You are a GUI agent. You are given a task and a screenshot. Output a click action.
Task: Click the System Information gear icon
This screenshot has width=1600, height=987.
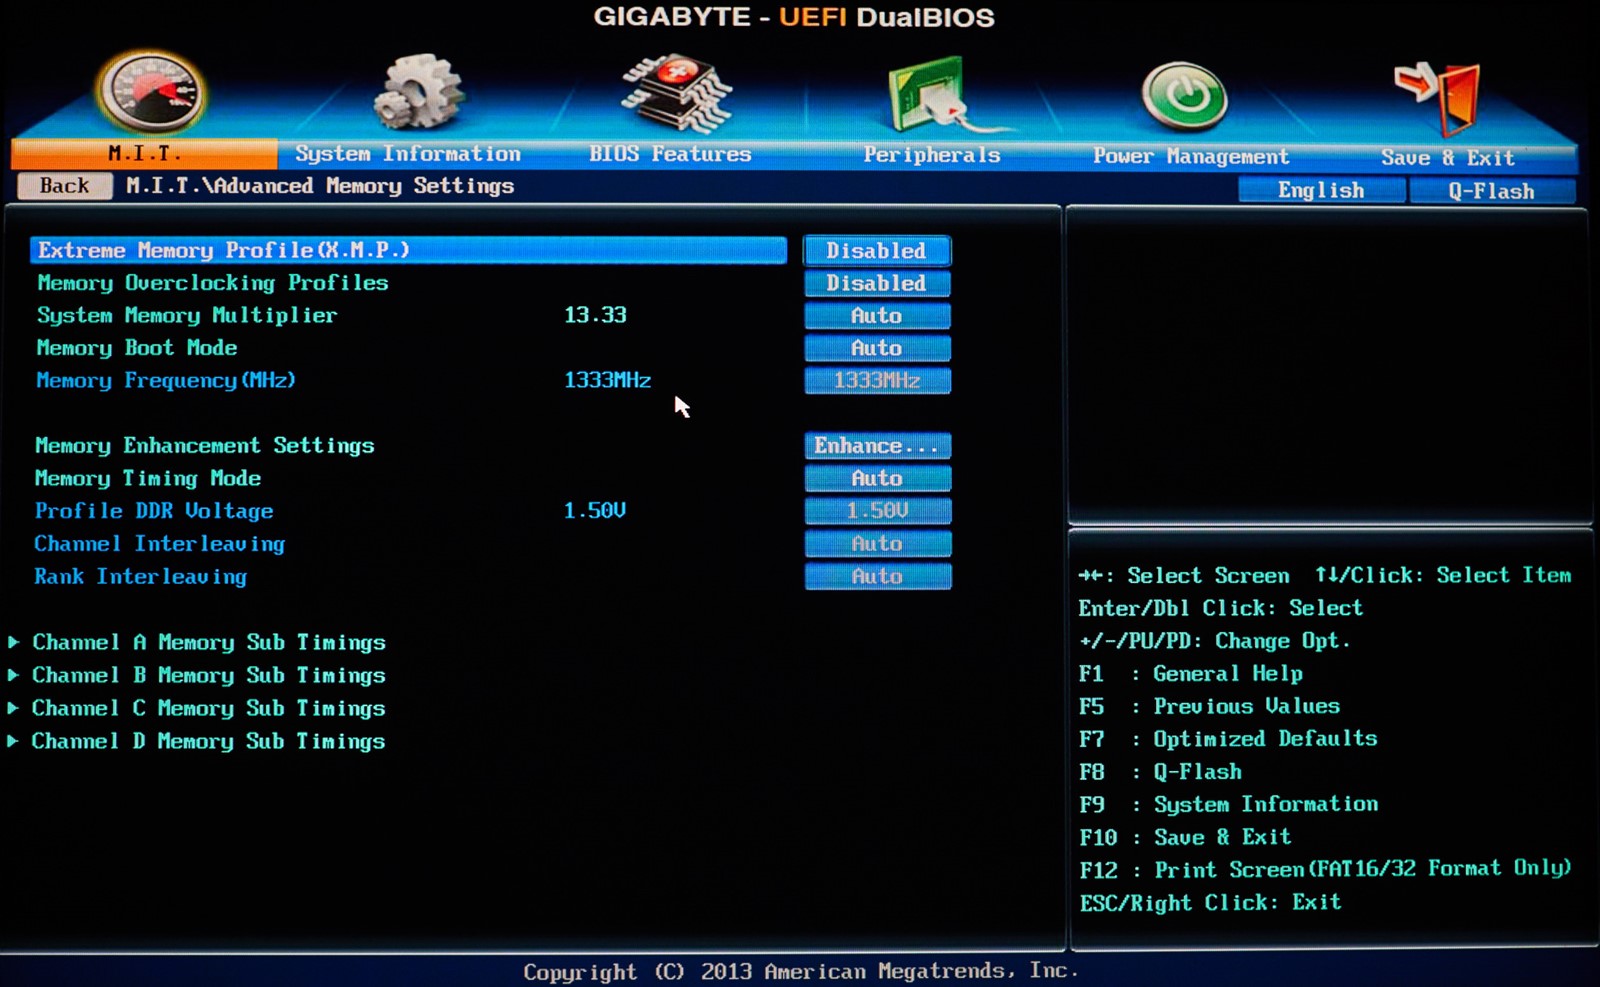pyautogui.click(x=418, y=92)
